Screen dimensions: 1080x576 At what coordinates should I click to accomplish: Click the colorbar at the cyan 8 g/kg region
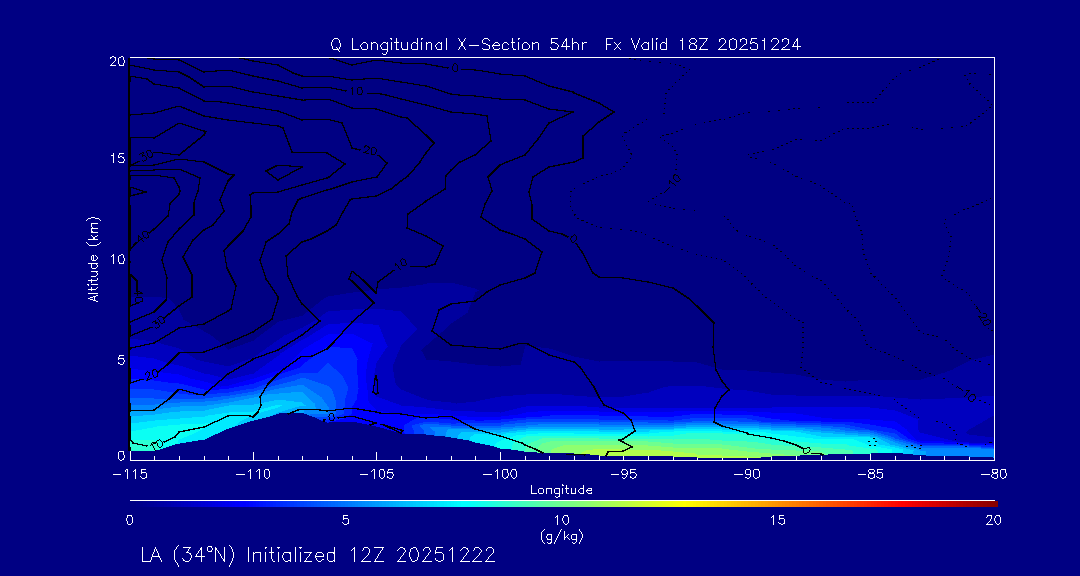point(476,504)
